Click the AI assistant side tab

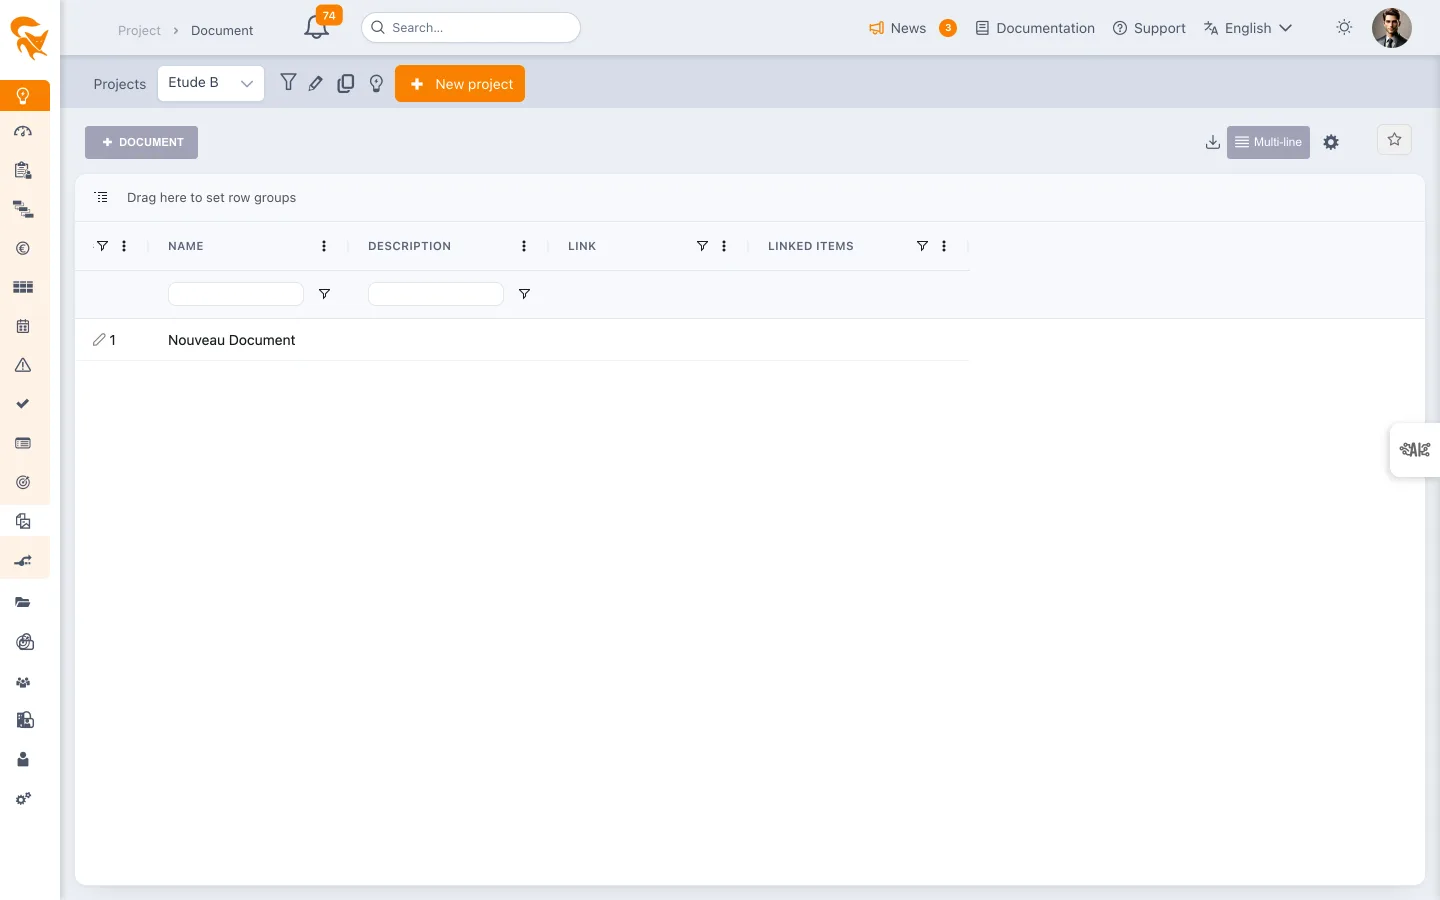1415,450
